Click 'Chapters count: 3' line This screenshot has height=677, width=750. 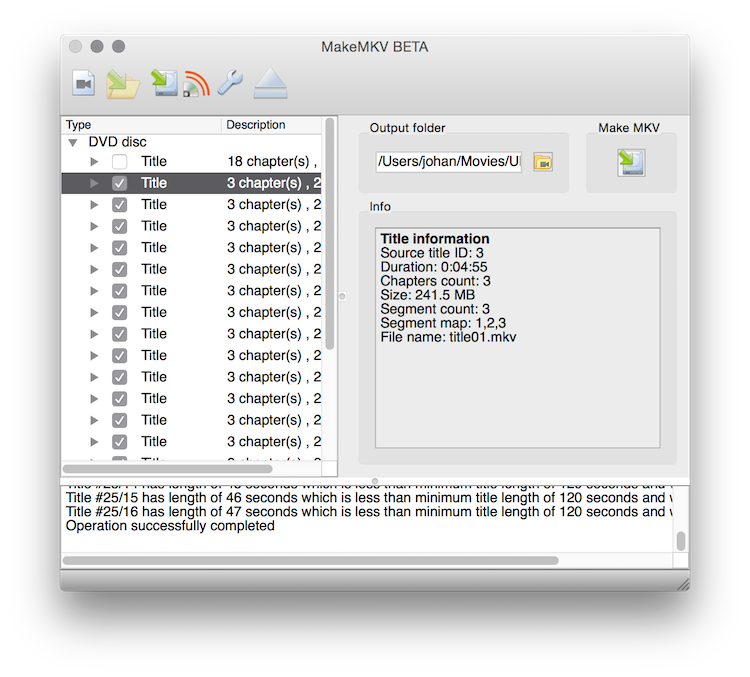pyautogui.click(x=435, y=281)
